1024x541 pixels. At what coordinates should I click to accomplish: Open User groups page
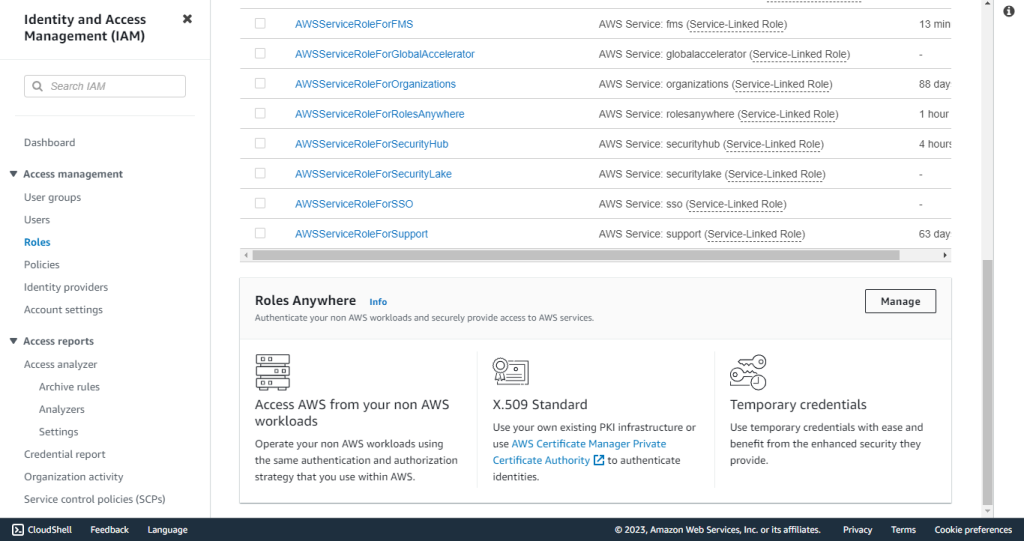point(52,197)
